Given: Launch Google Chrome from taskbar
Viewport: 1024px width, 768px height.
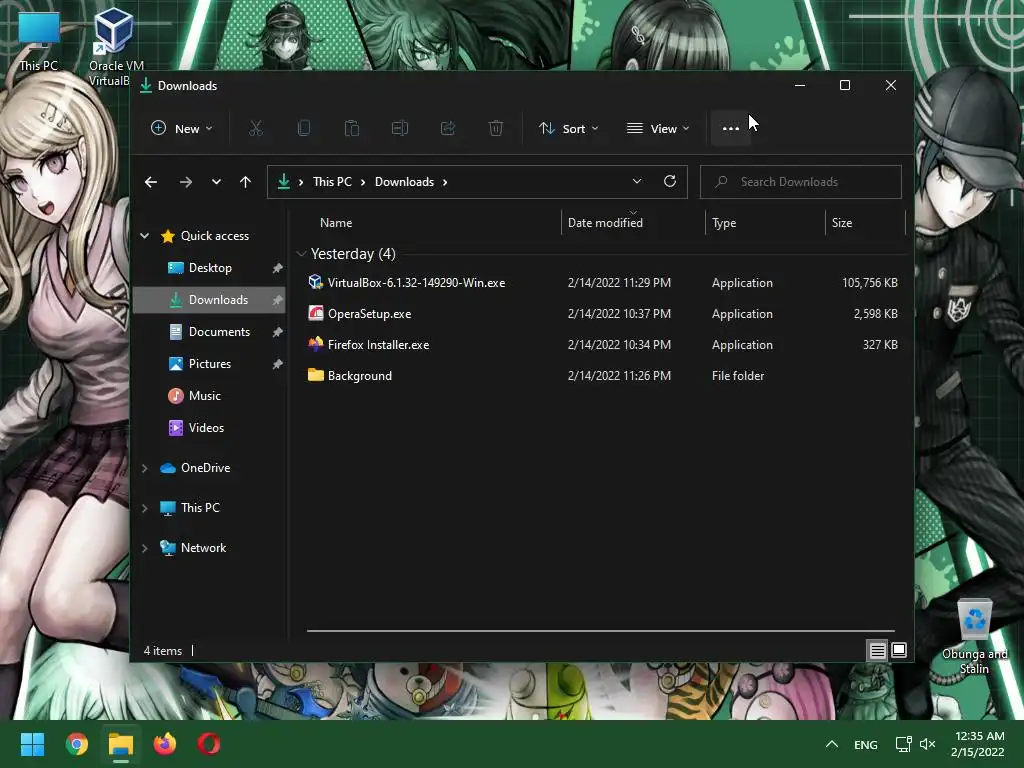Looking at the screenshot, I should 76,744.
